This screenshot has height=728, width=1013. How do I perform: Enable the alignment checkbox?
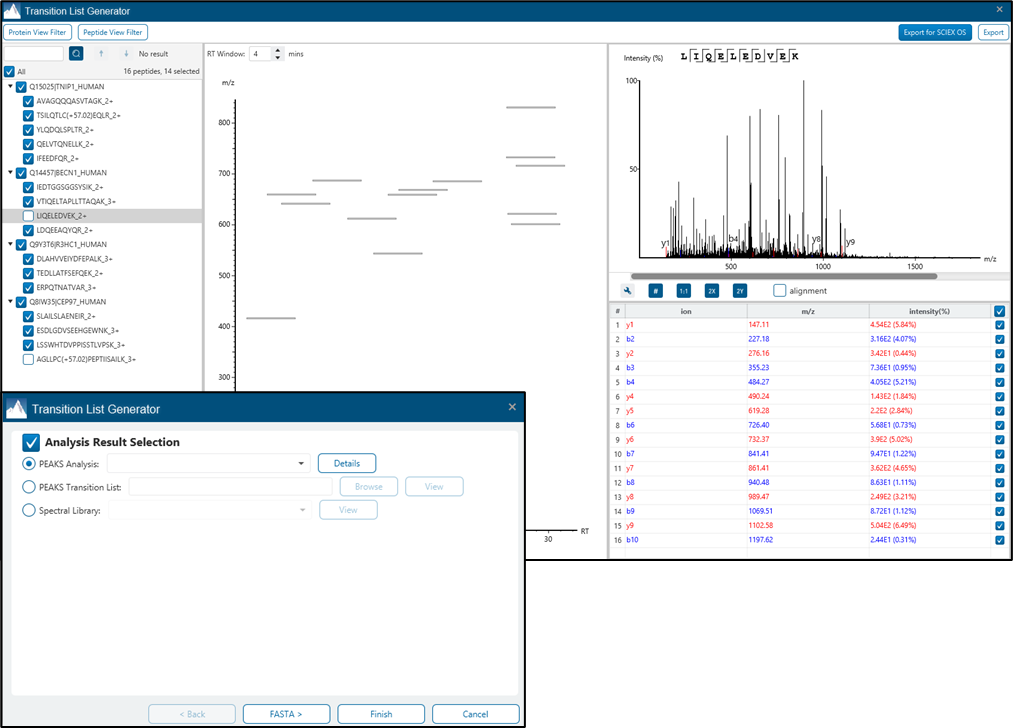point(780,291)
